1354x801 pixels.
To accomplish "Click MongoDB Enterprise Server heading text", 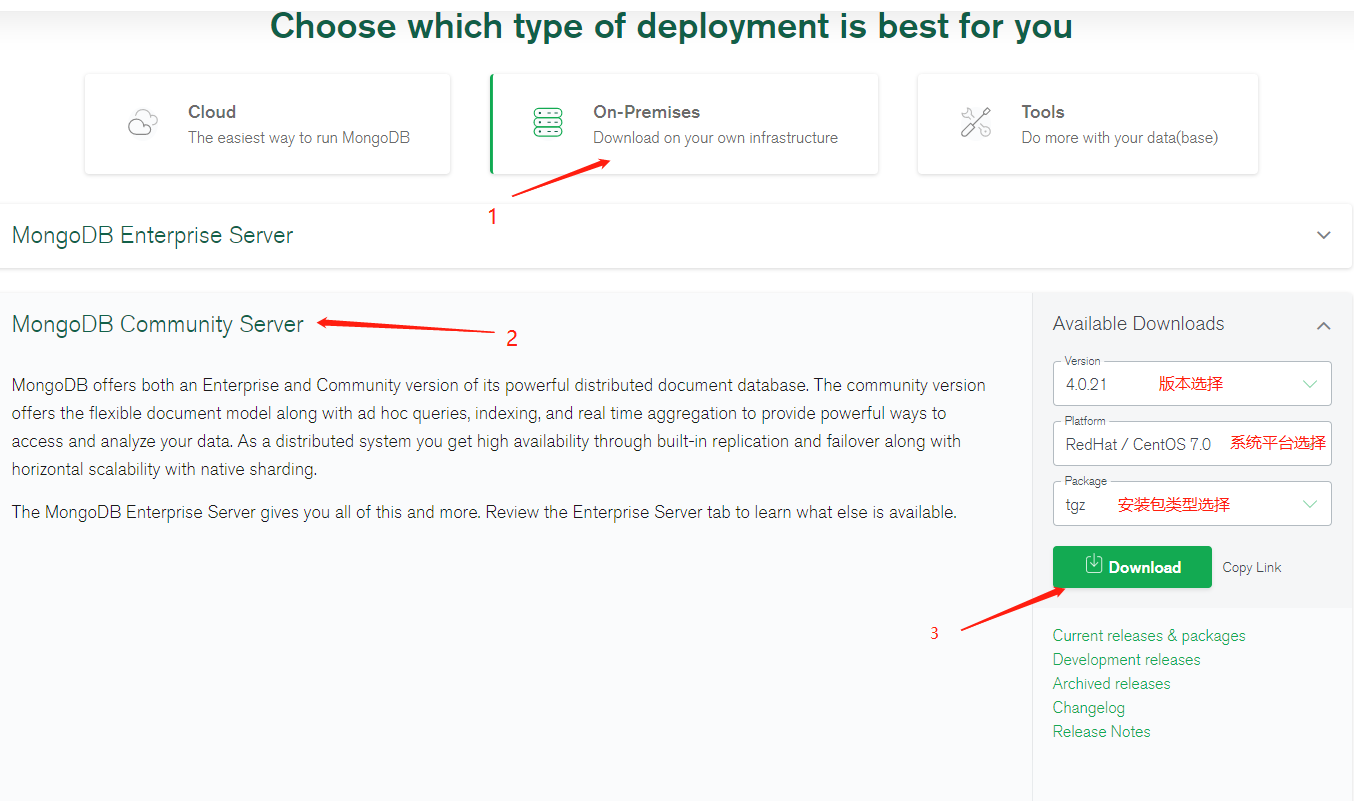I will pos(153,236).
